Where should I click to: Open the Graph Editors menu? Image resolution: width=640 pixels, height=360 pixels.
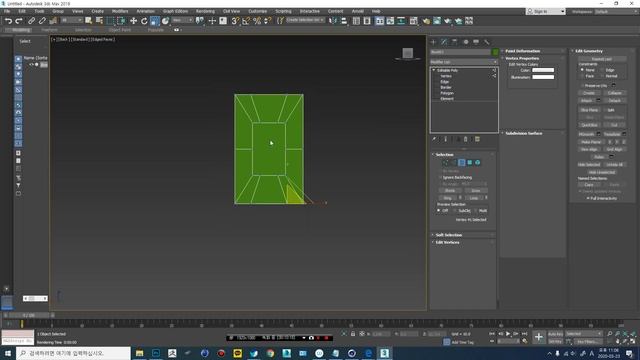point(175,11)
